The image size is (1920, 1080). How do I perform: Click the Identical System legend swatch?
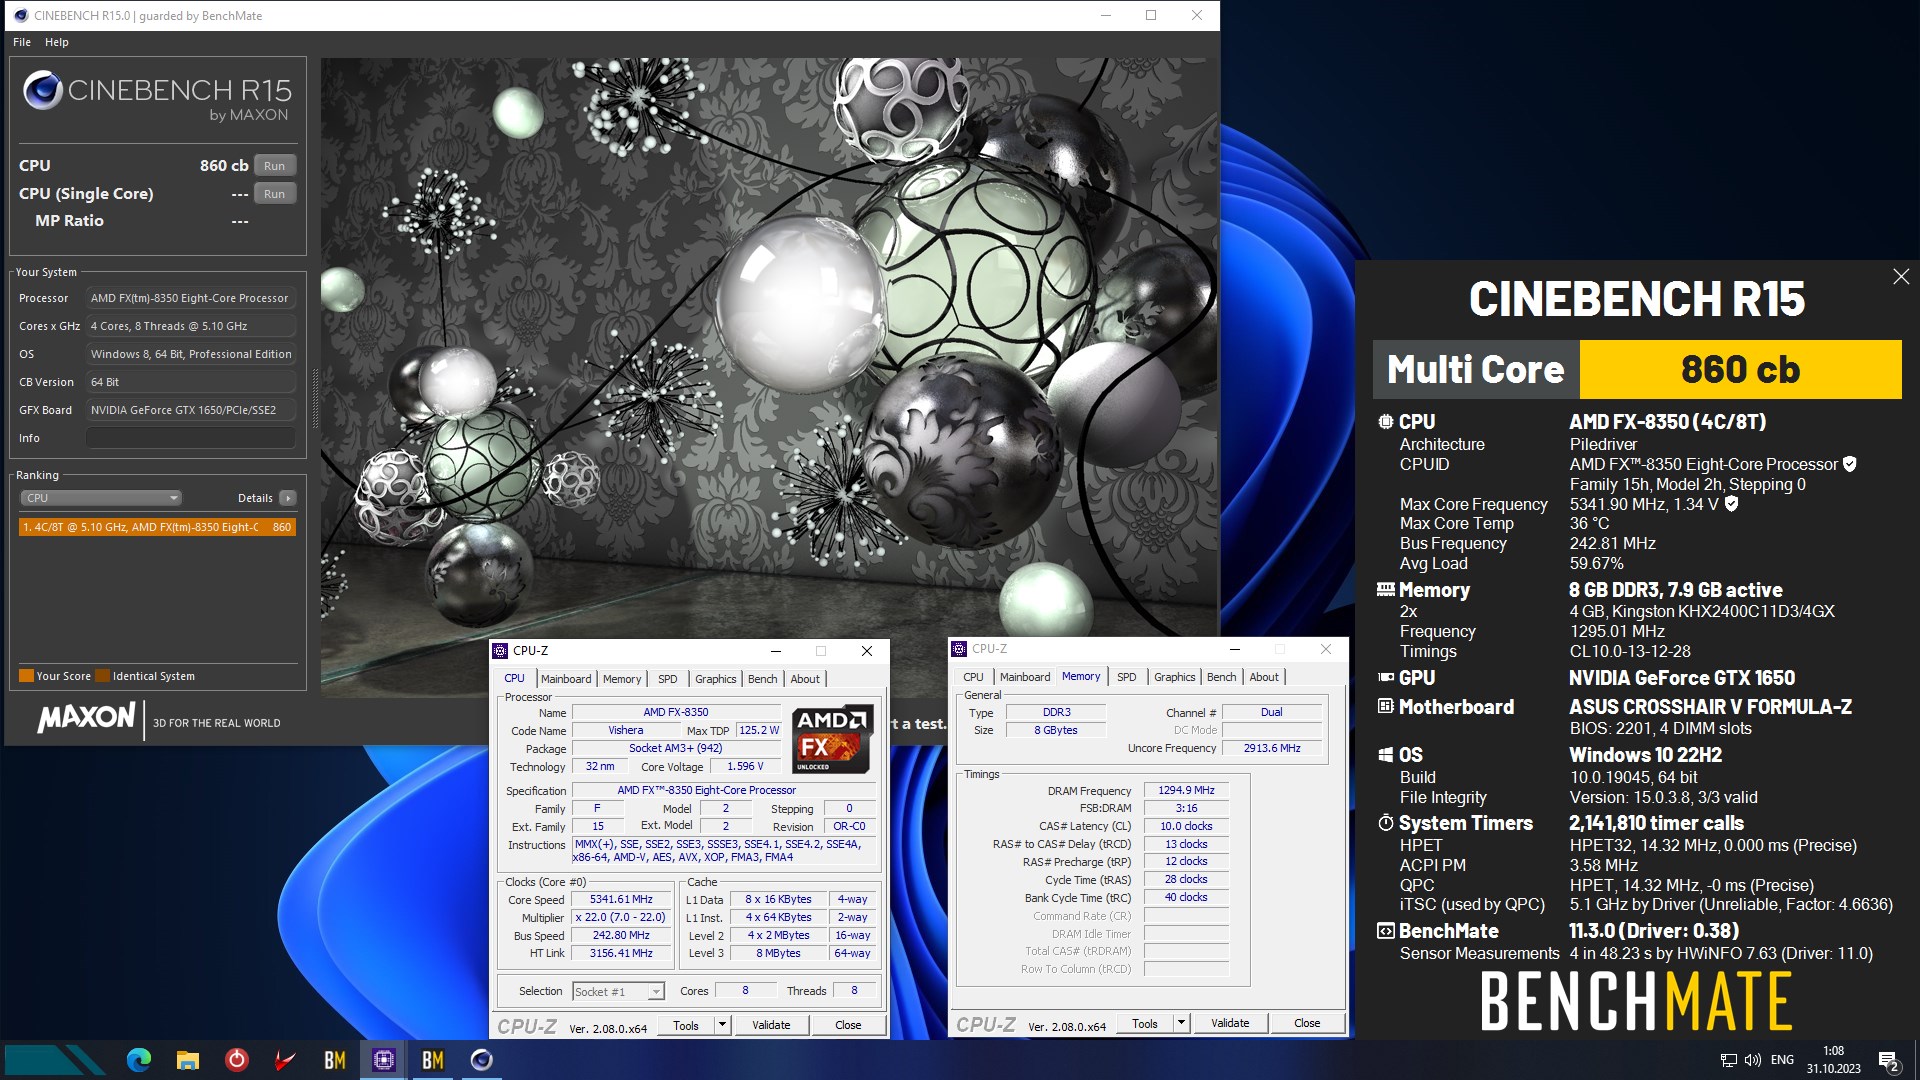(x=103, y=676)
